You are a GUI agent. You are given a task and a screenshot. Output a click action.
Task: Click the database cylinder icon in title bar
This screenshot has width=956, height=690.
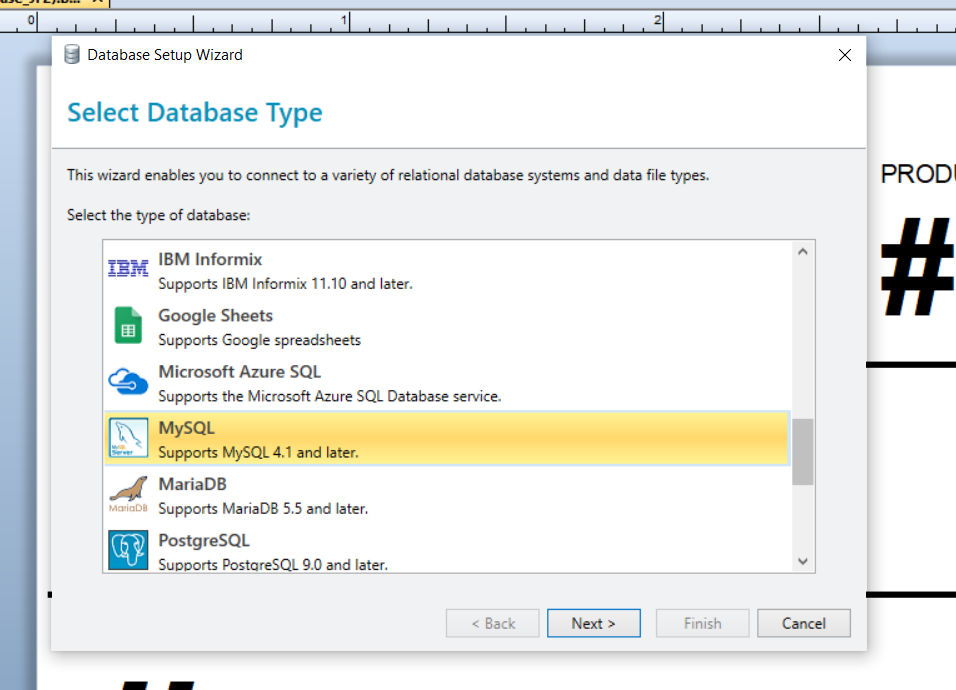click(x=72, y=54)
